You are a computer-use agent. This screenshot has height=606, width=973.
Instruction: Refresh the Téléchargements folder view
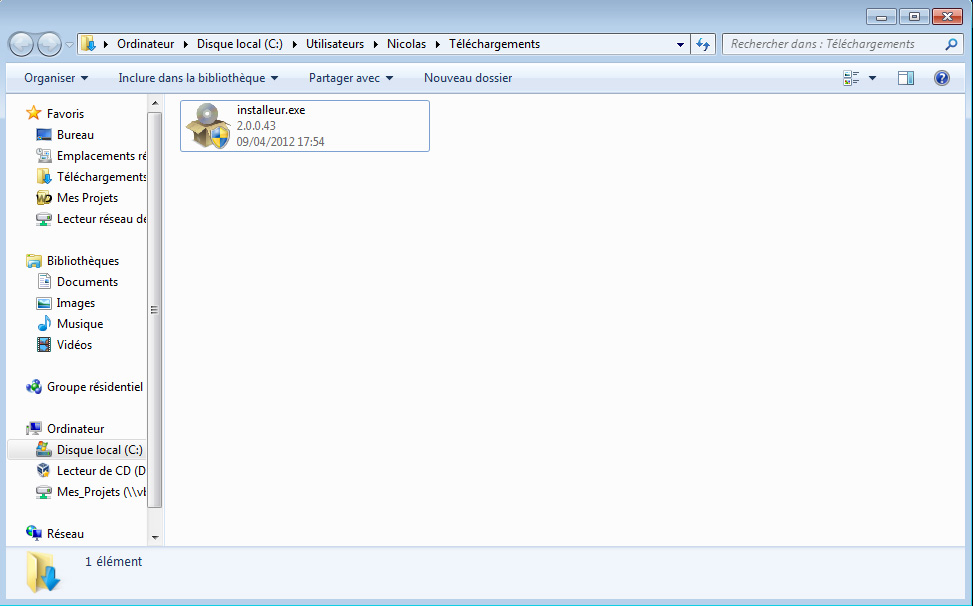click(x=703, y=44)
